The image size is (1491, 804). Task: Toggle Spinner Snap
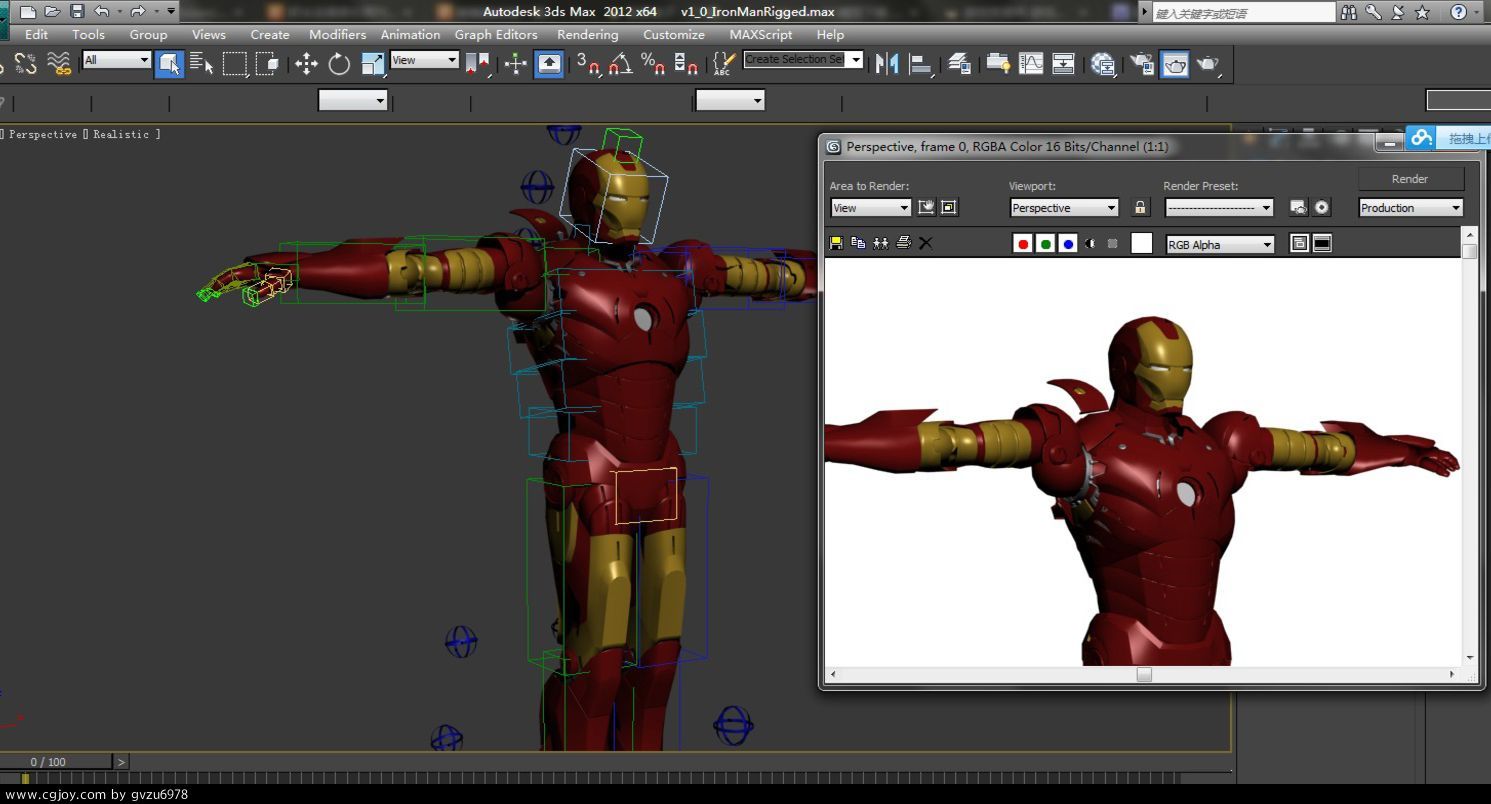(x=686, y=63)
